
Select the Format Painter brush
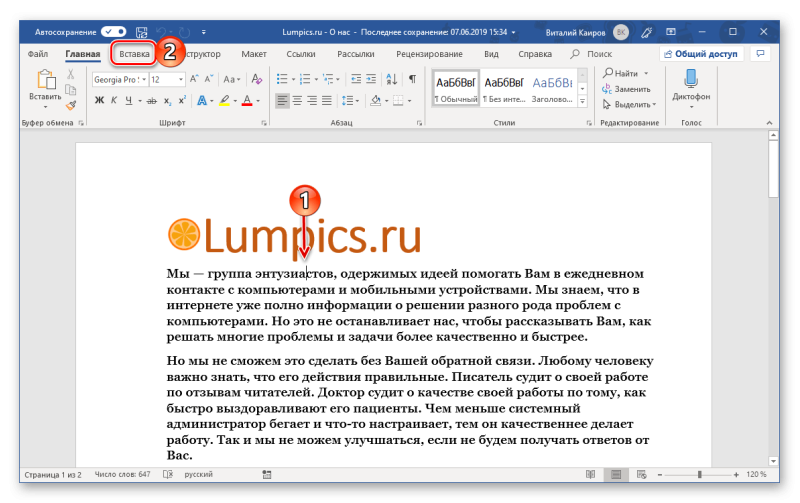pyautogui.click(x=71, y=106)
